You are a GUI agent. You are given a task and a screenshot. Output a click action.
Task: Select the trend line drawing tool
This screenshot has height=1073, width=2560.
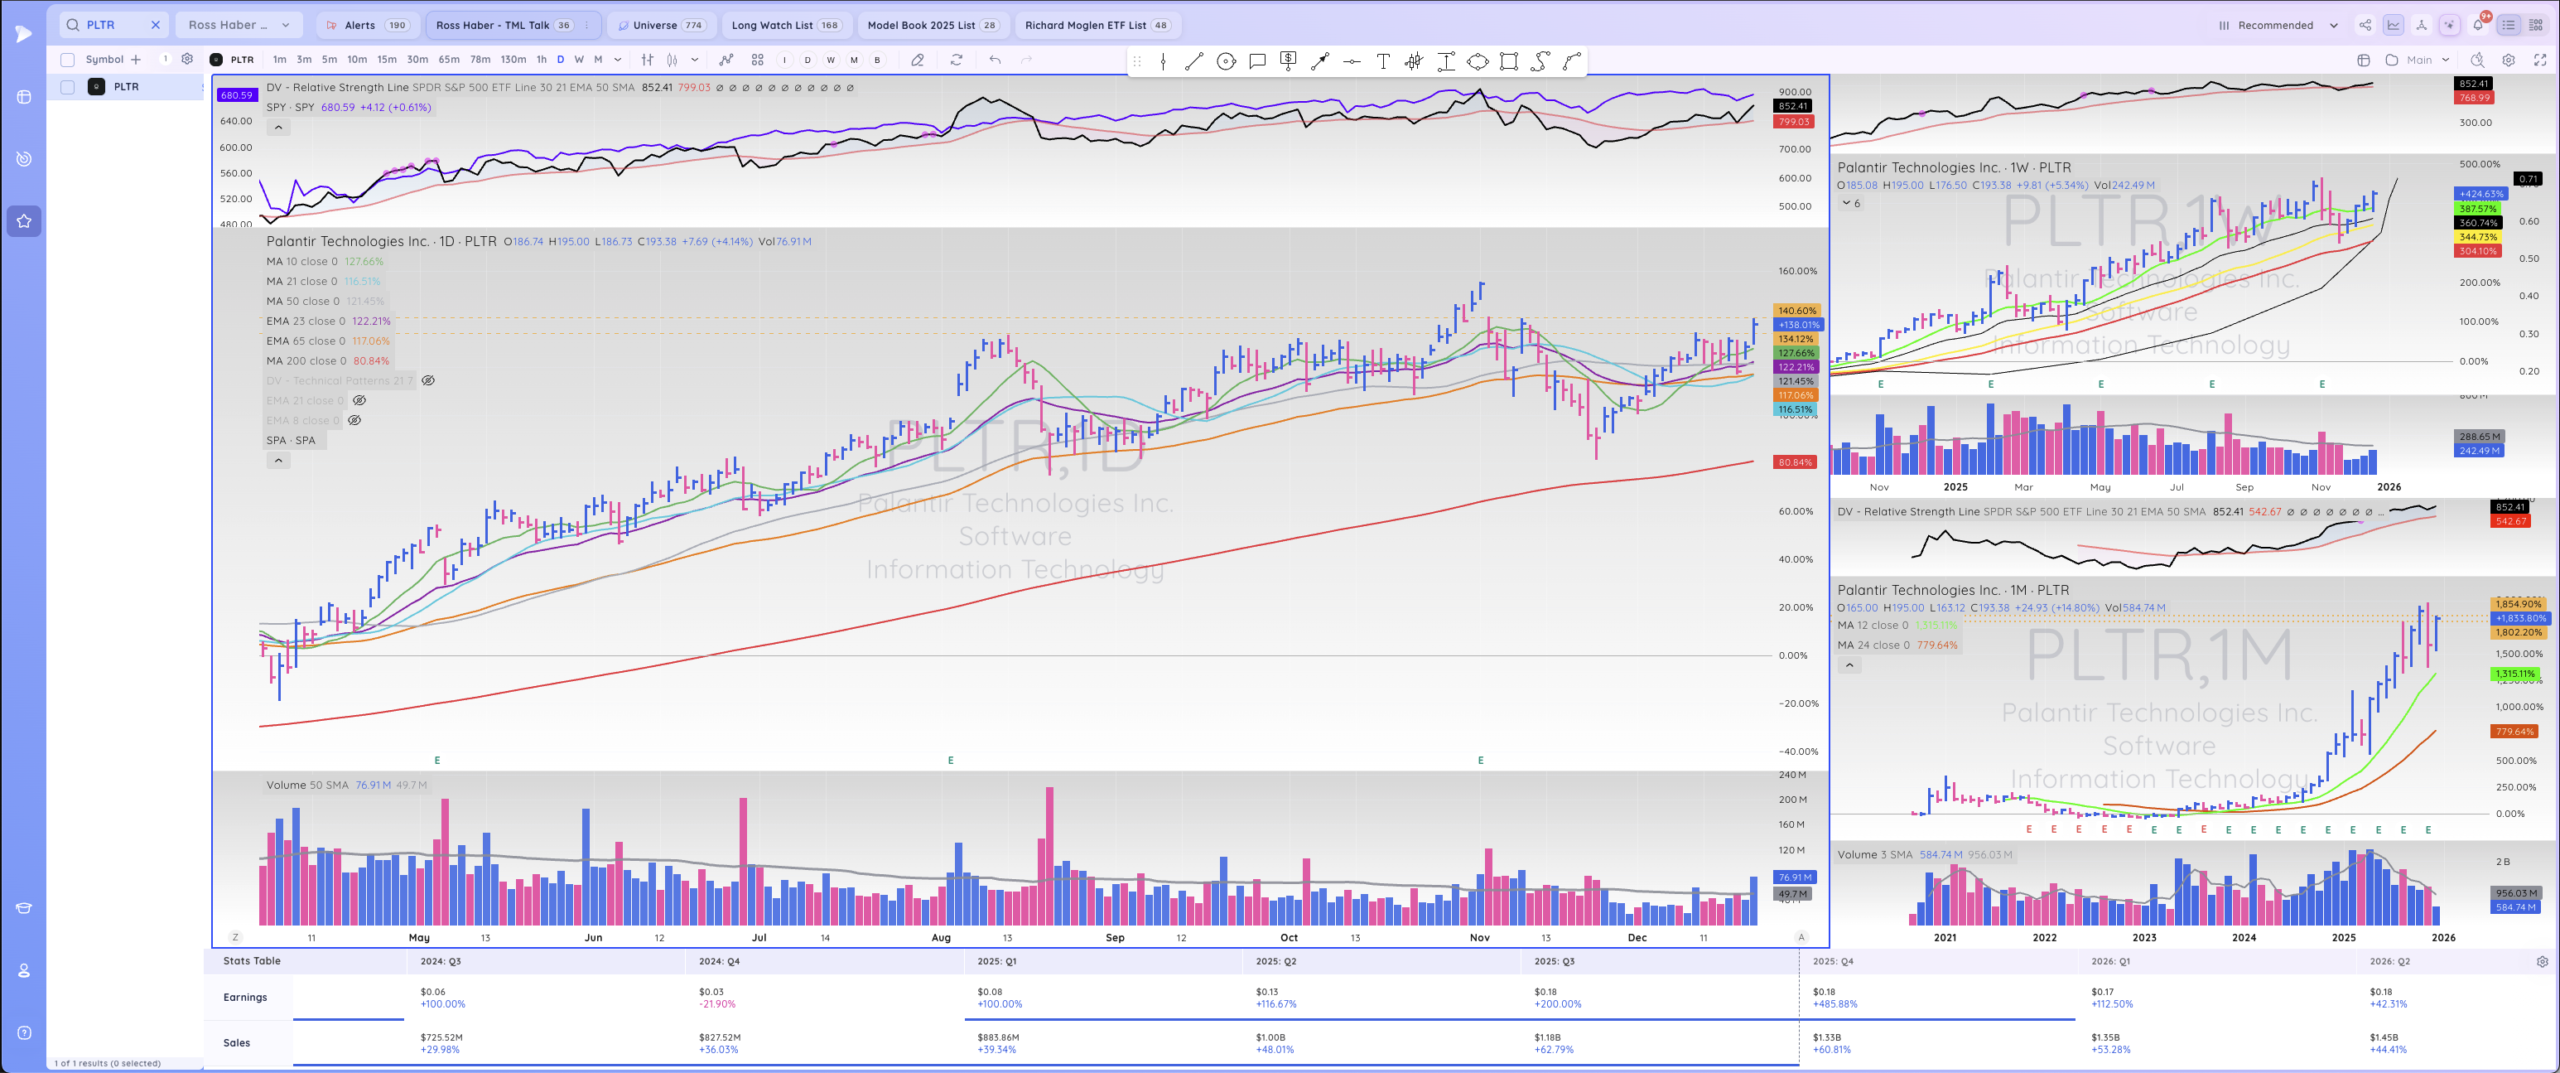tap(1193, 62)
